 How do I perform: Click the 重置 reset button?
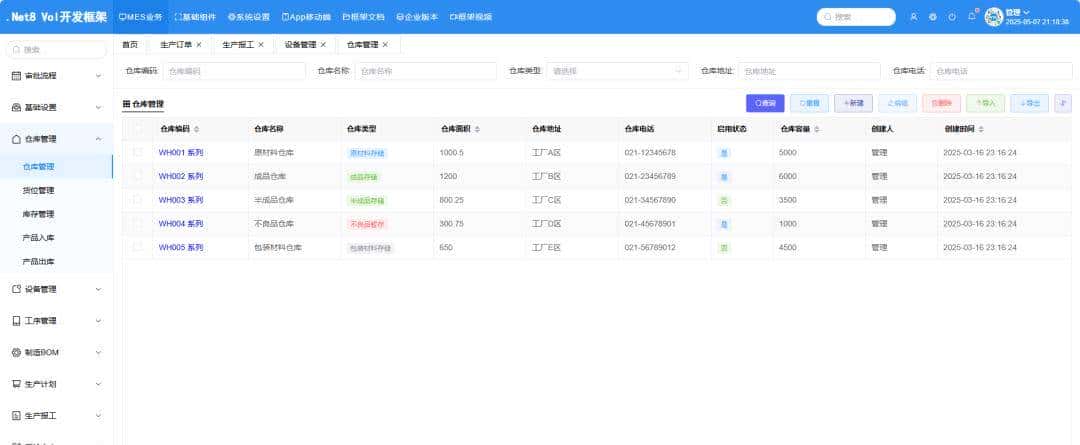pos(809,103)
